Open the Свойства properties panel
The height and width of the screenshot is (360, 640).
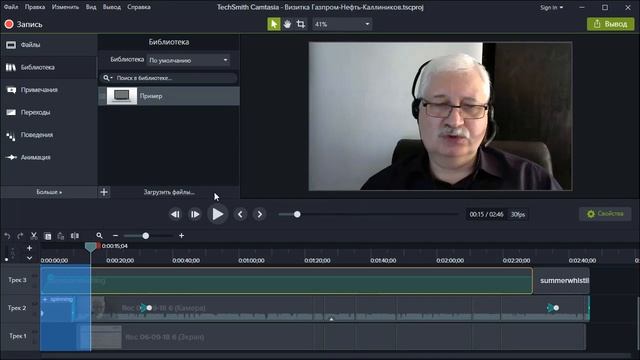click(x=605, y=213)
